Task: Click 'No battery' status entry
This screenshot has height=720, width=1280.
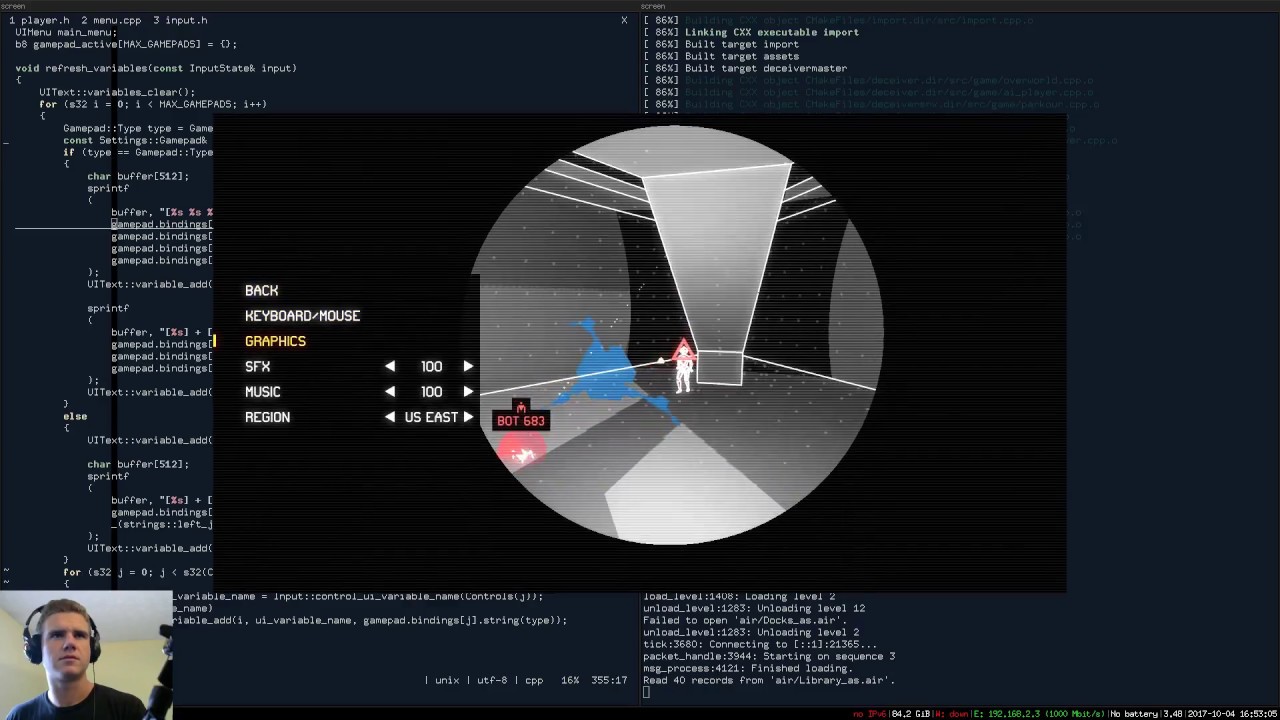Action: pos(1134,714)
